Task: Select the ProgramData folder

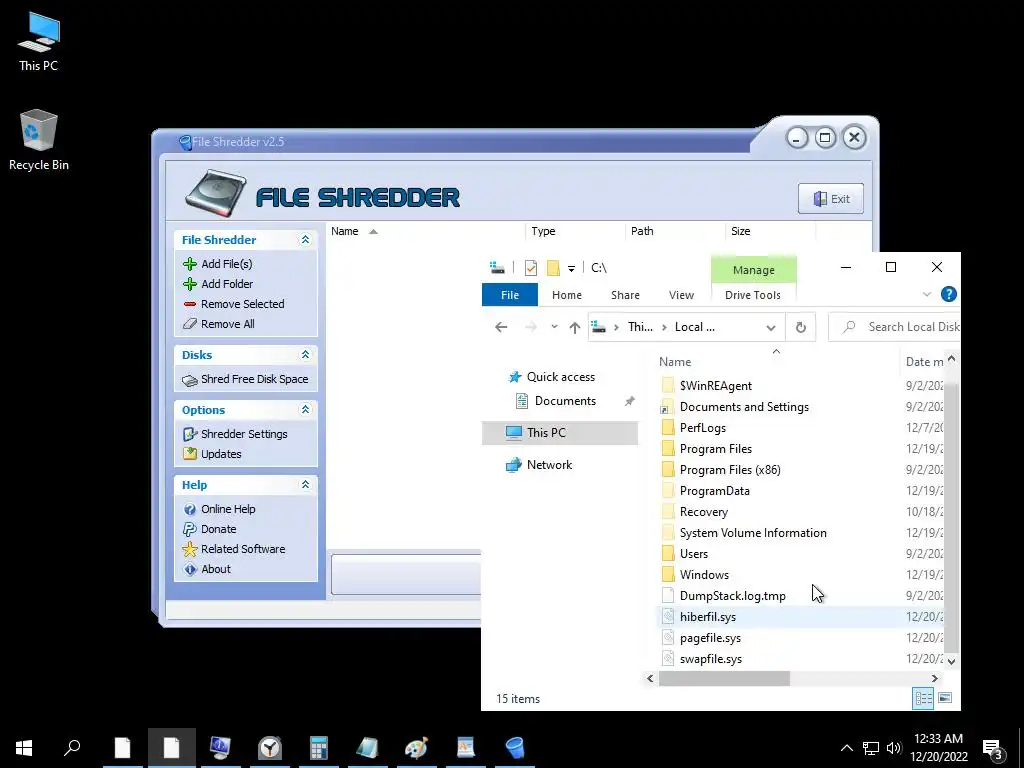Action: pyautogui.click(x=714, y=491)
